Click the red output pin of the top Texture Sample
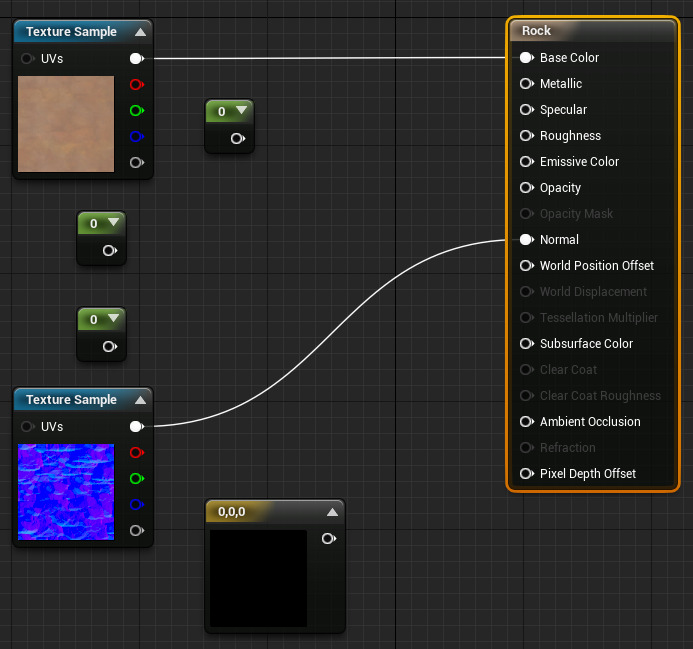693x649 pixels. click(x=136, y=85)
